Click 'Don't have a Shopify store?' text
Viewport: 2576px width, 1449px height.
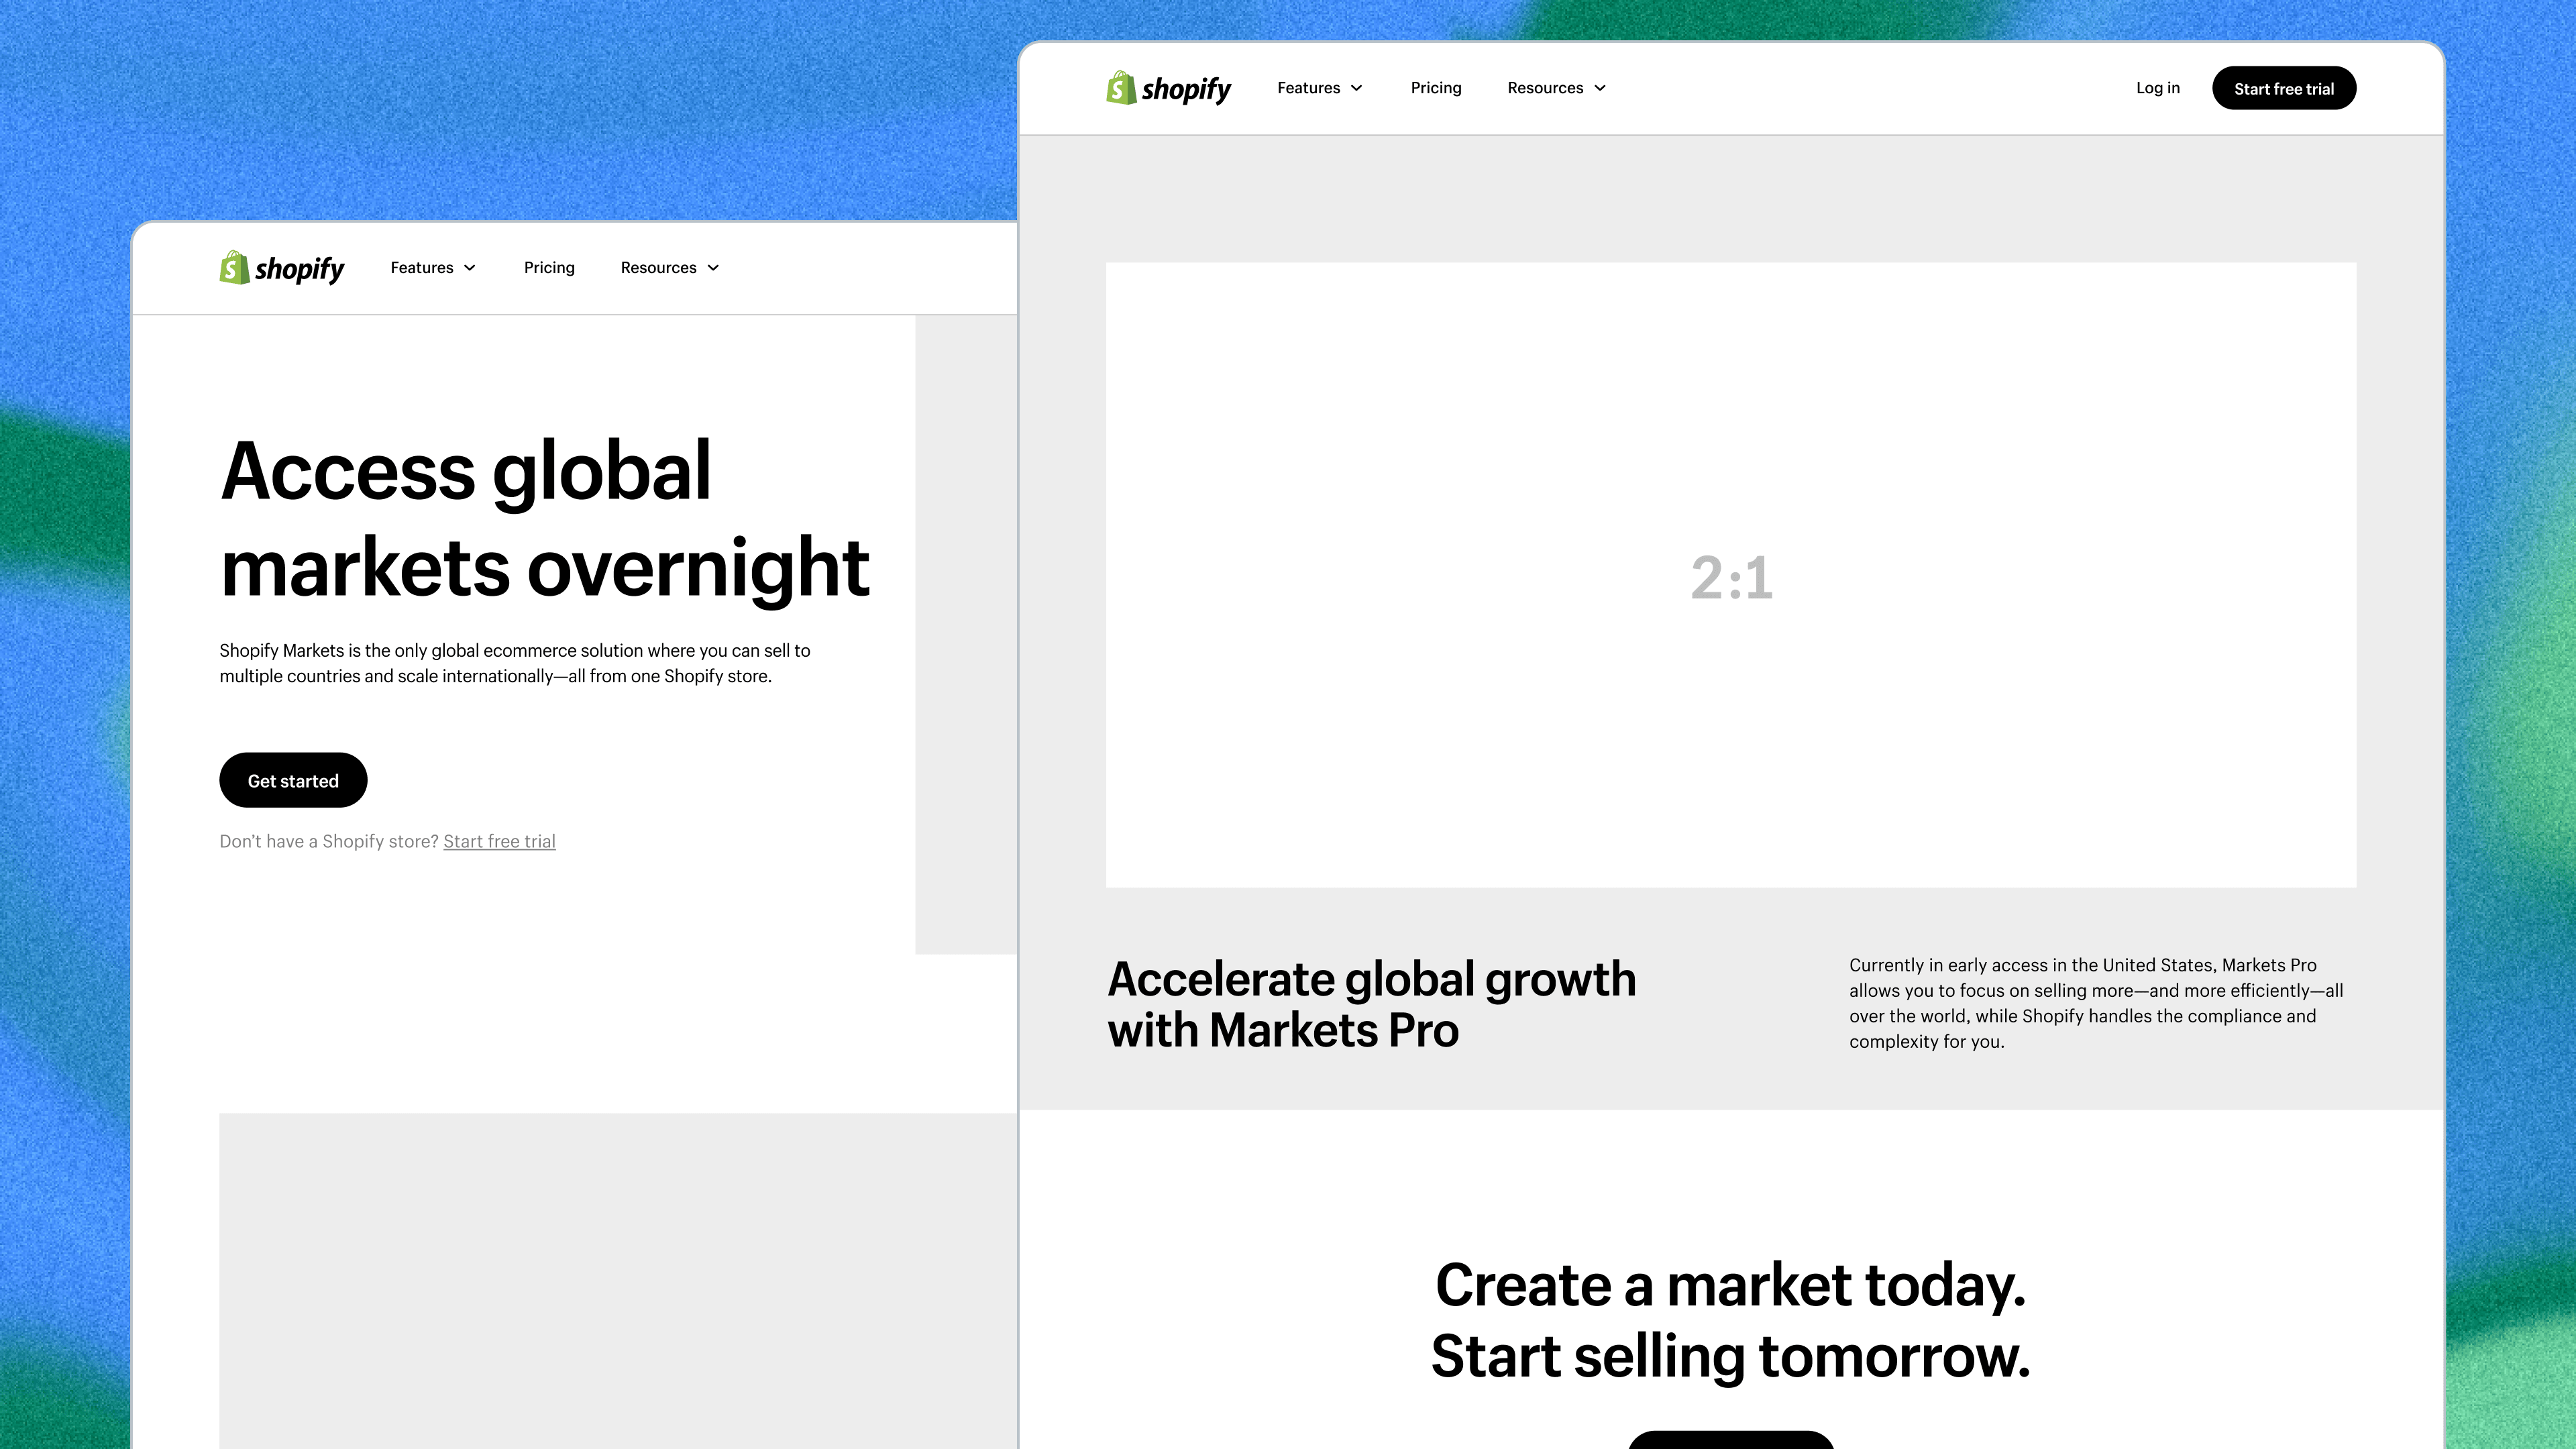329,841
